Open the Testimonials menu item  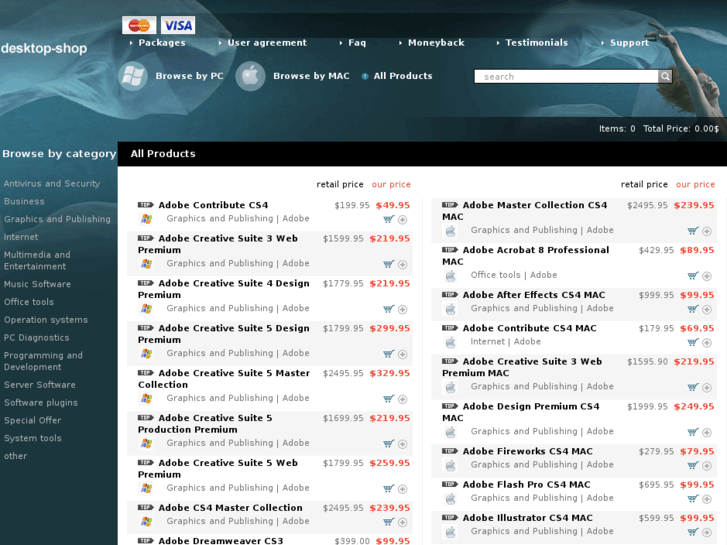(536, 43)
